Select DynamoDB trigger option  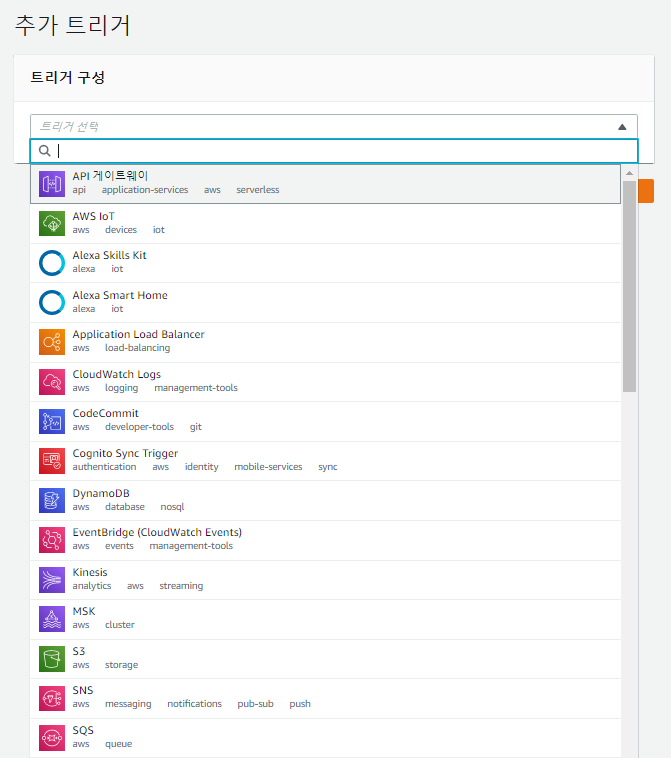click(x=325, y=501)
